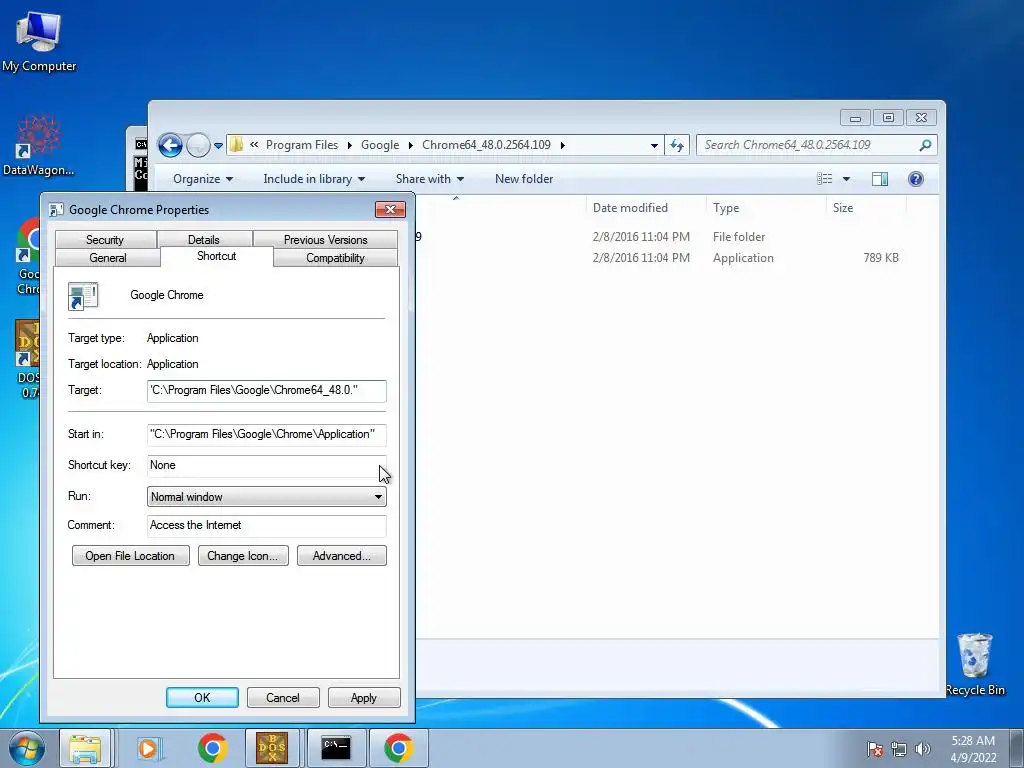Click into the Target field
This screenshot has height=768, width=1024.
[x=266, y=391]
